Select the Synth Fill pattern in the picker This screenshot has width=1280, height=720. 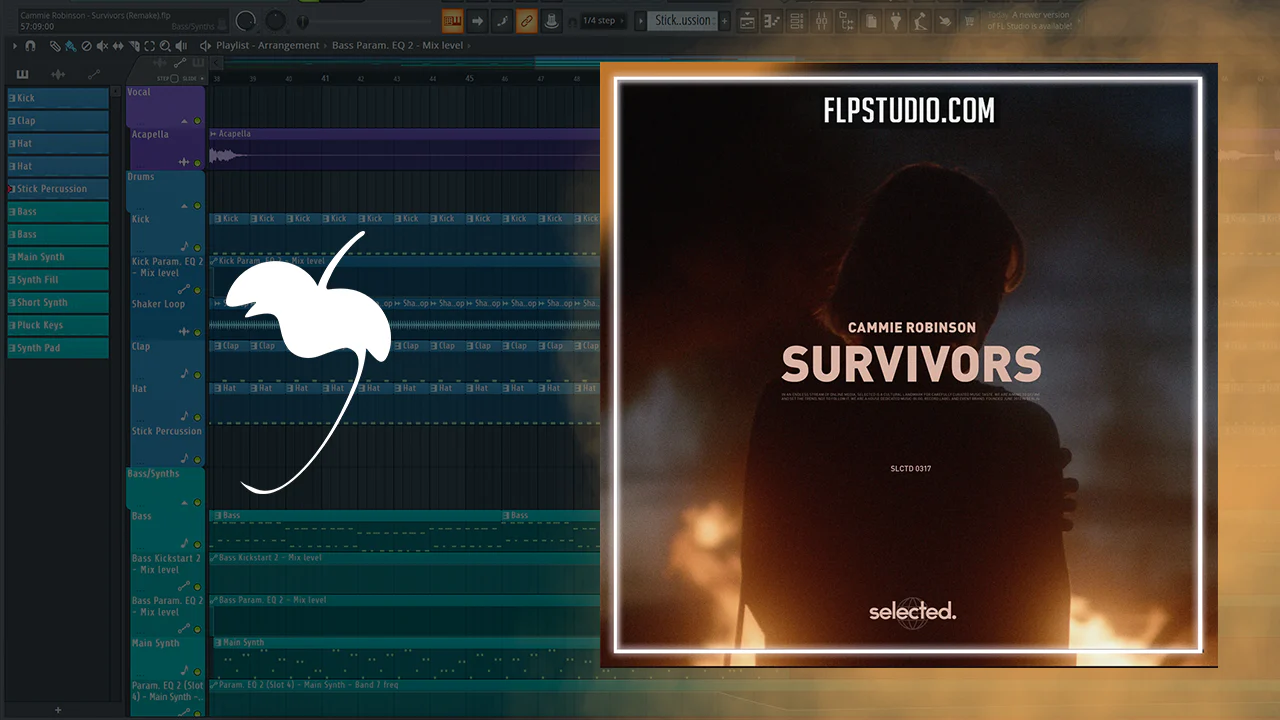pyautogui.click(x=58, y=280)
